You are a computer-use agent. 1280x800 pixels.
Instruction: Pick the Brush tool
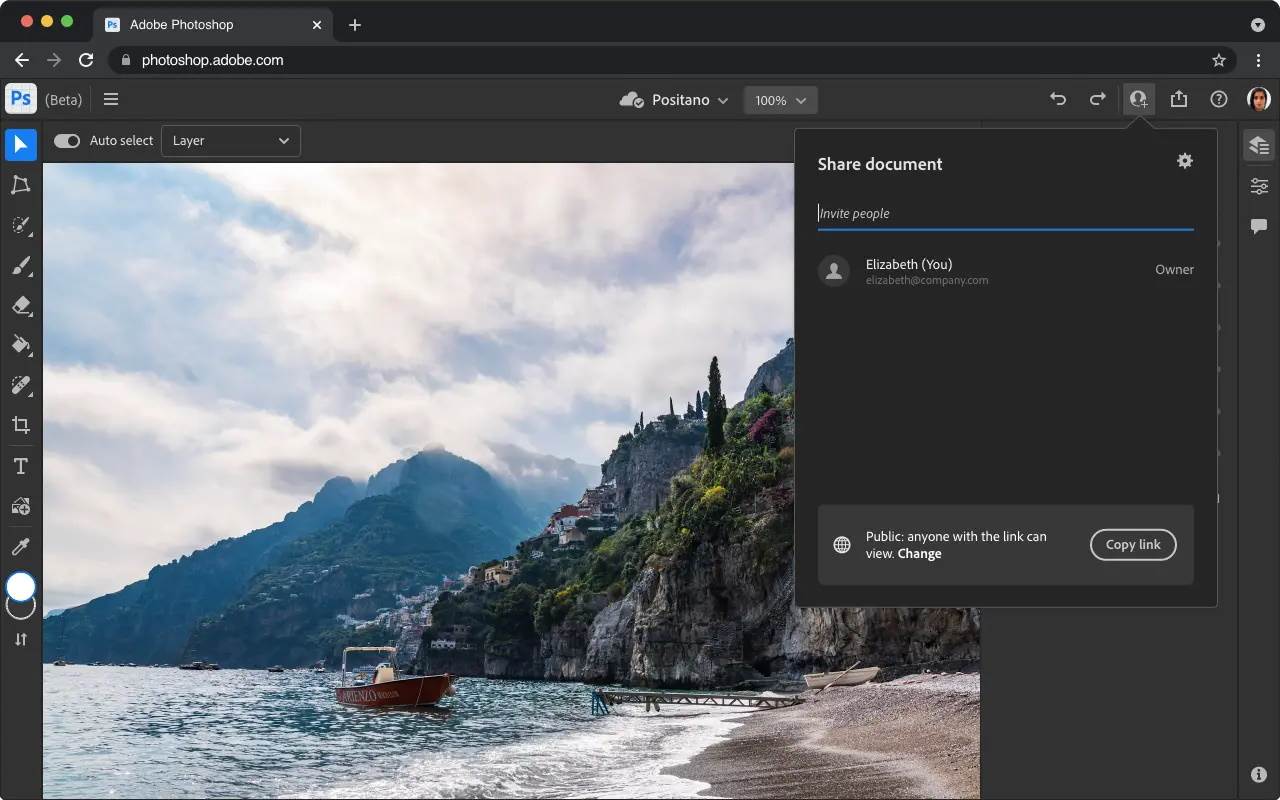pos(20,265)
